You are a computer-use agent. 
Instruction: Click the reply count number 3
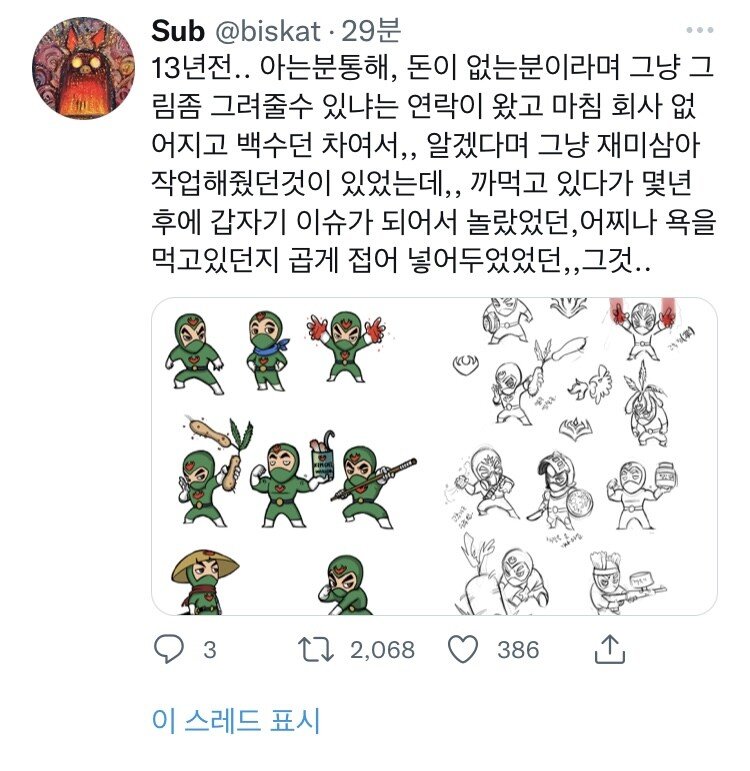pyautogui.click(x=210, y=650)
